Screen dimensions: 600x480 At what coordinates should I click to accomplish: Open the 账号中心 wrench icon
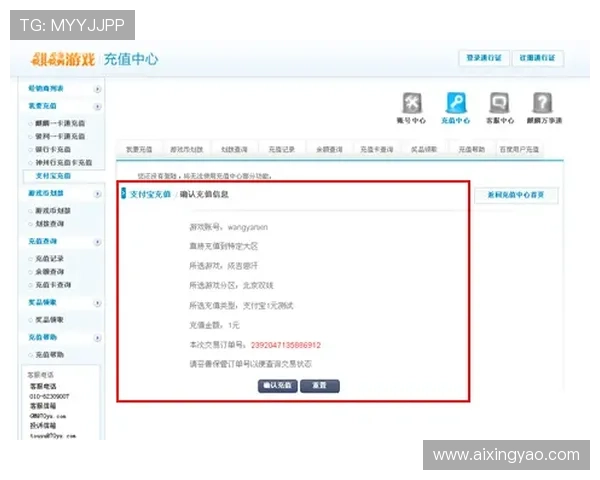pyautogui.click(x=412, y=103)
